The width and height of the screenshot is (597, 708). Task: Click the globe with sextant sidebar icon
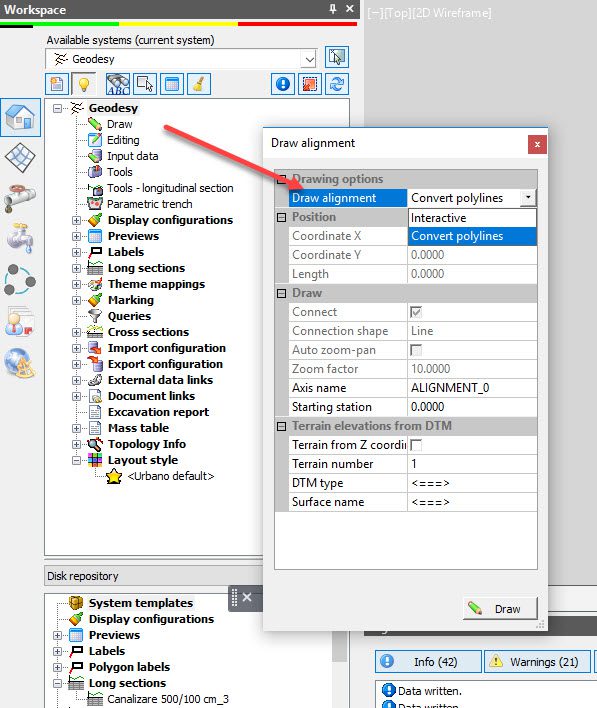click(19, 363)
